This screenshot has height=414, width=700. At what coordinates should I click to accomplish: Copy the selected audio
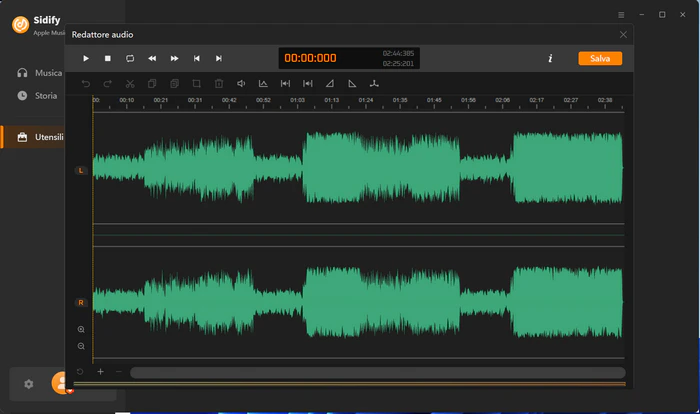coord(152,84)
